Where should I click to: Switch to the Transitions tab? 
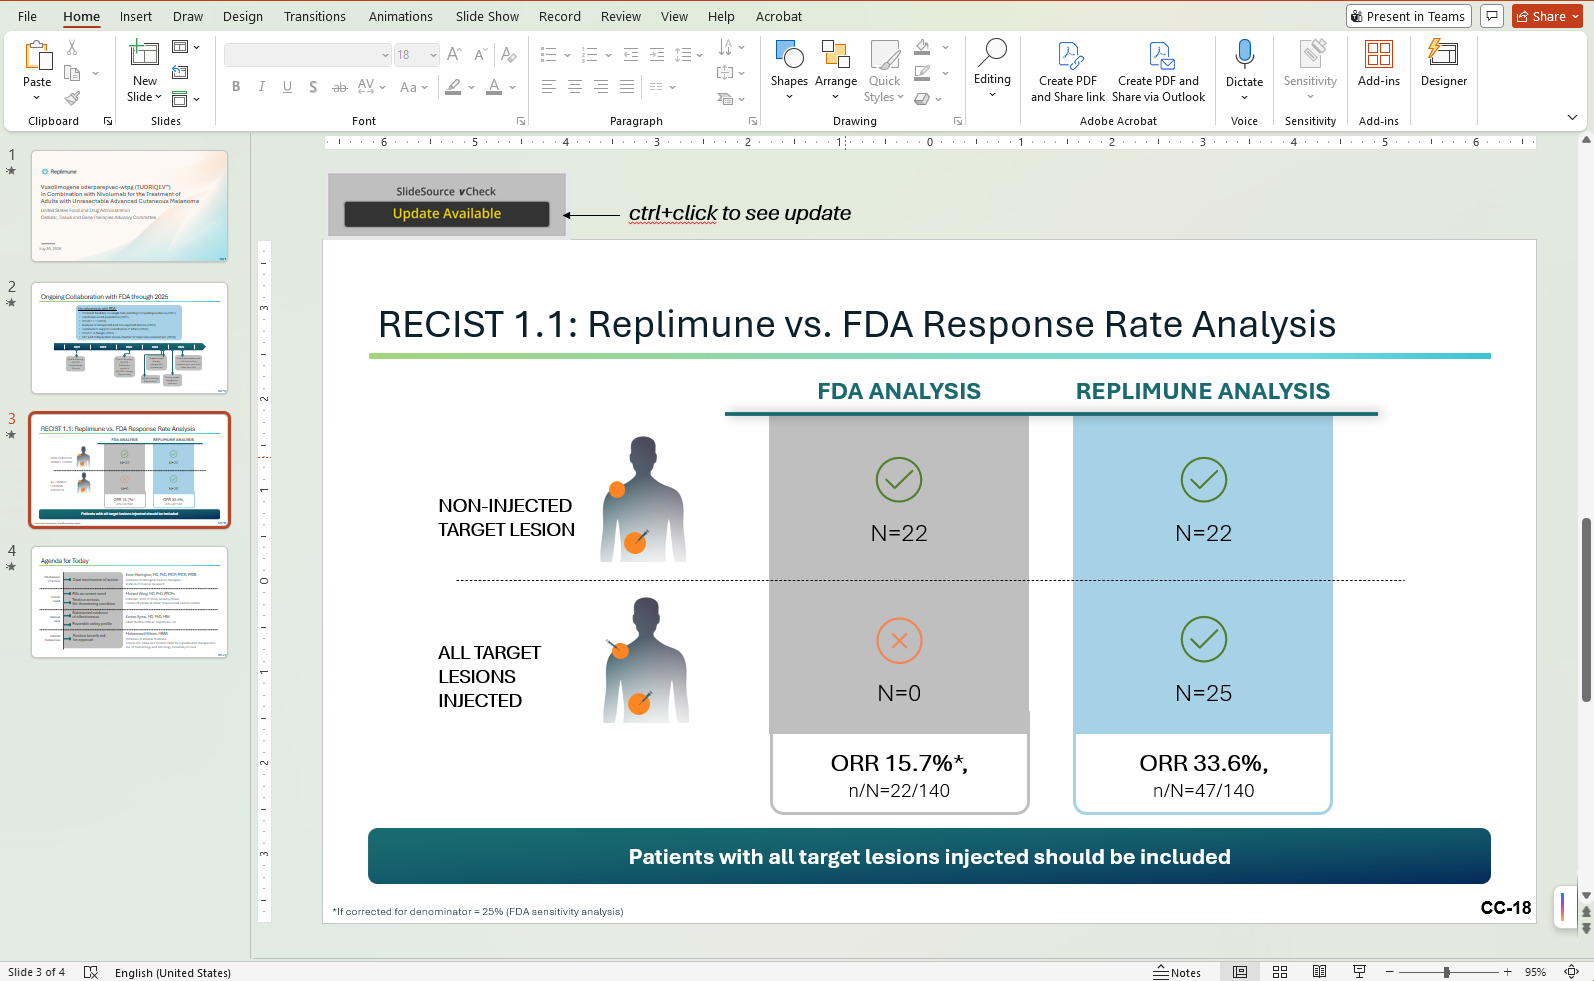point(314,16)
